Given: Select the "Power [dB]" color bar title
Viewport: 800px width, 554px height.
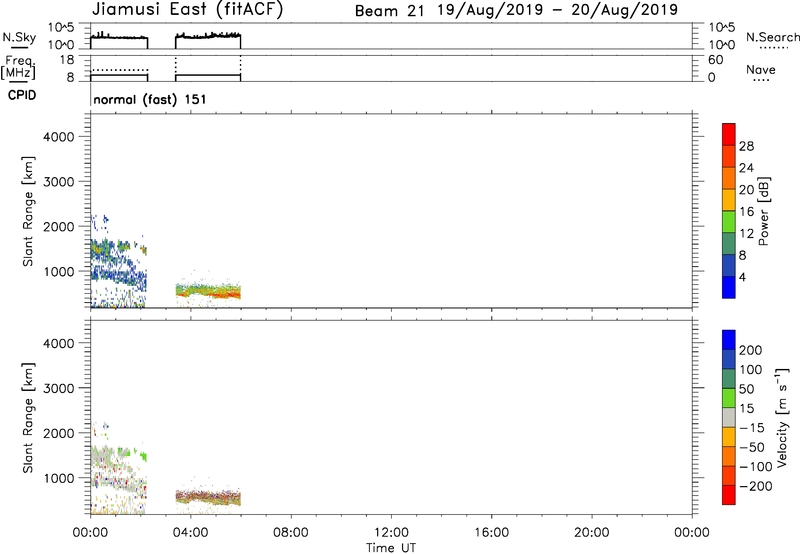Looking at the screenshot, I should (763, 211).
